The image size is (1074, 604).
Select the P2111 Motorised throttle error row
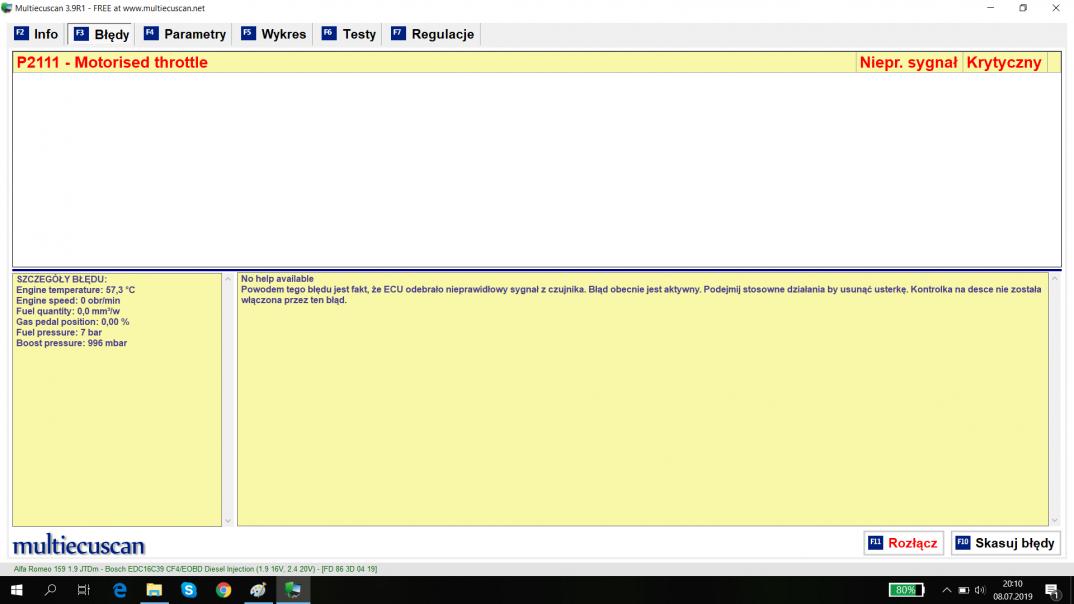coord(537,62)
